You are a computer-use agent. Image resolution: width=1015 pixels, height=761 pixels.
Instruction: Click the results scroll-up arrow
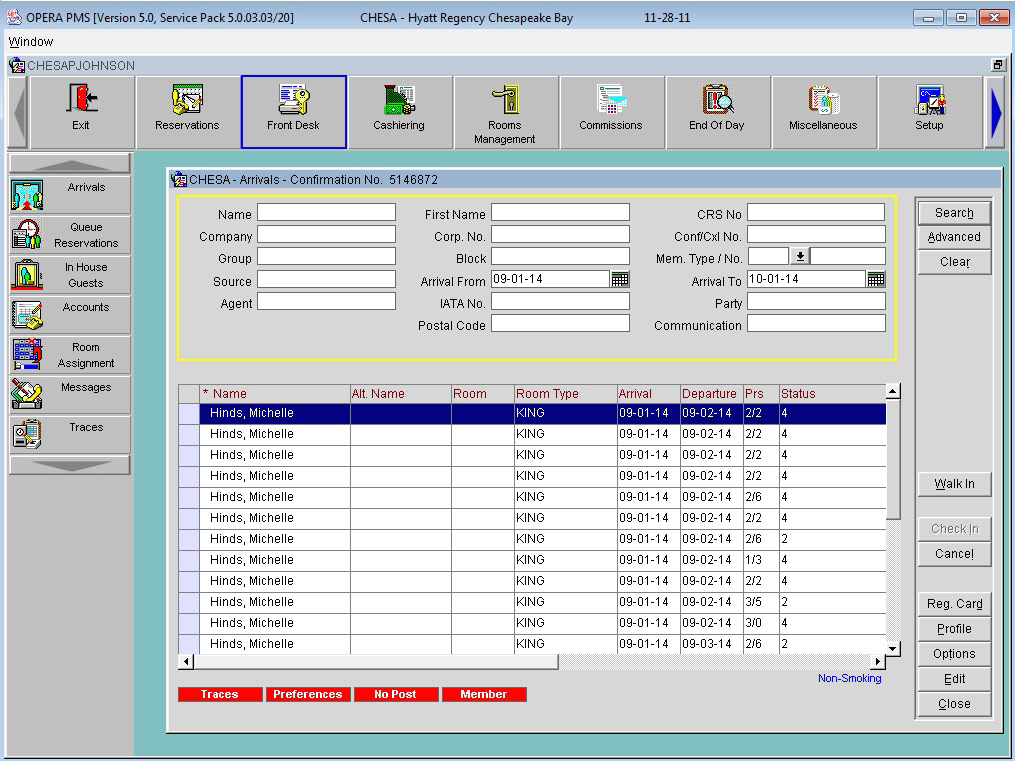click(x=893, y=392)
